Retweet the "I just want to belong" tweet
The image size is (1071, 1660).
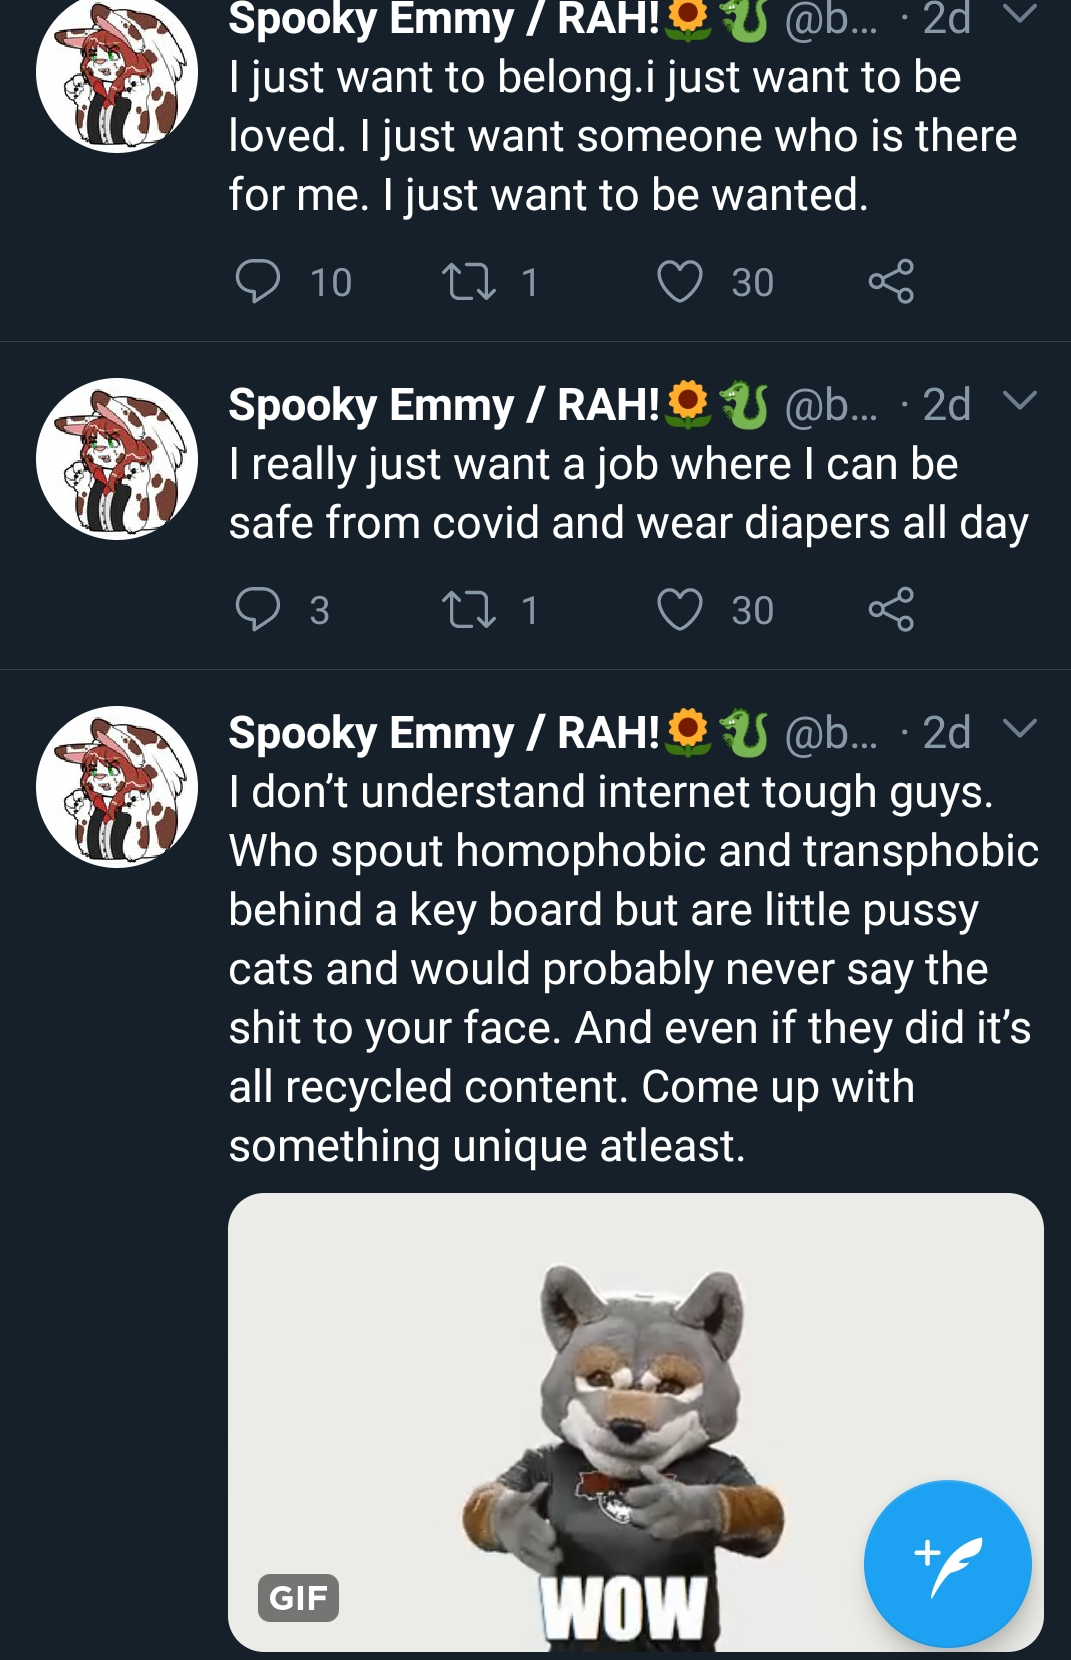469,281
